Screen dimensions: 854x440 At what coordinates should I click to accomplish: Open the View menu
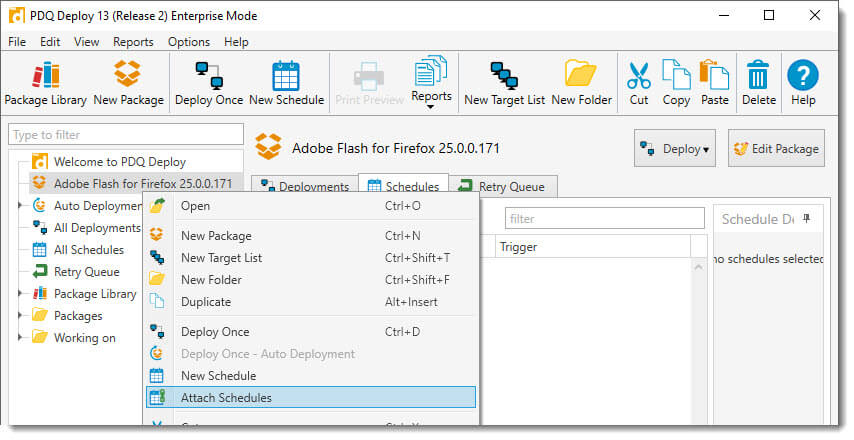pyautogui.click(x=87, y=42)
